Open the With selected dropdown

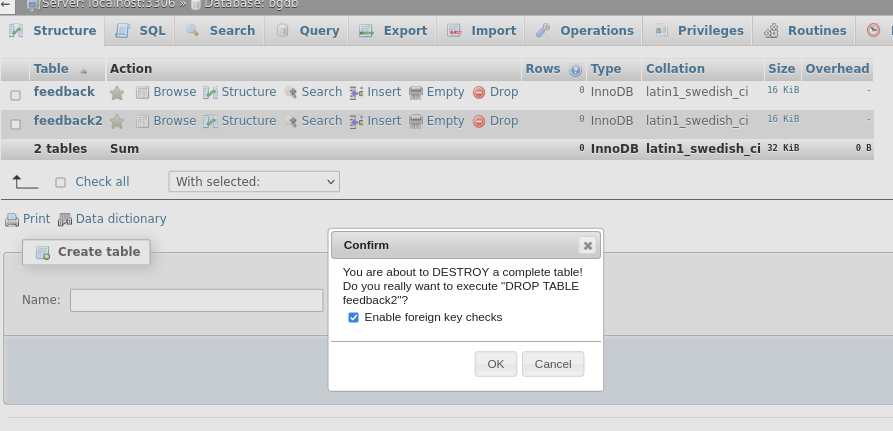(254, 182)
